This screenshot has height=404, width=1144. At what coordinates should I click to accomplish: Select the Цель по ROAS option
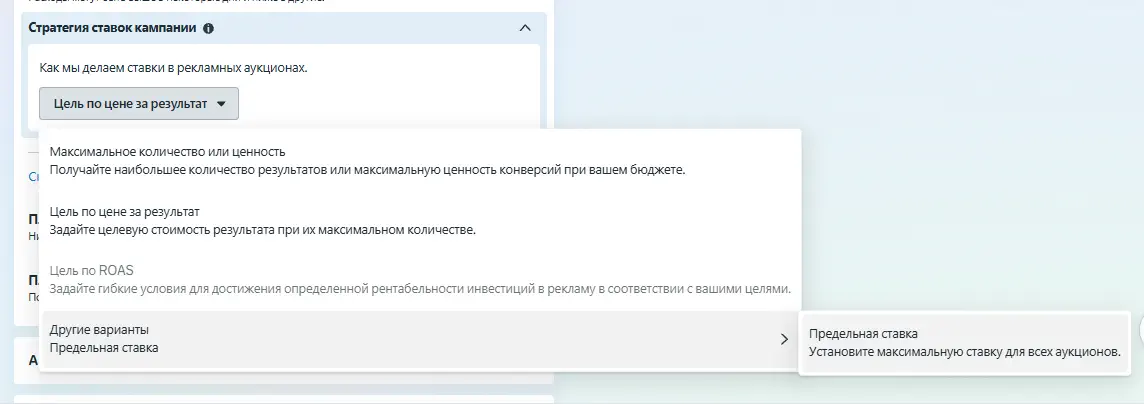[x=420, y=280]
